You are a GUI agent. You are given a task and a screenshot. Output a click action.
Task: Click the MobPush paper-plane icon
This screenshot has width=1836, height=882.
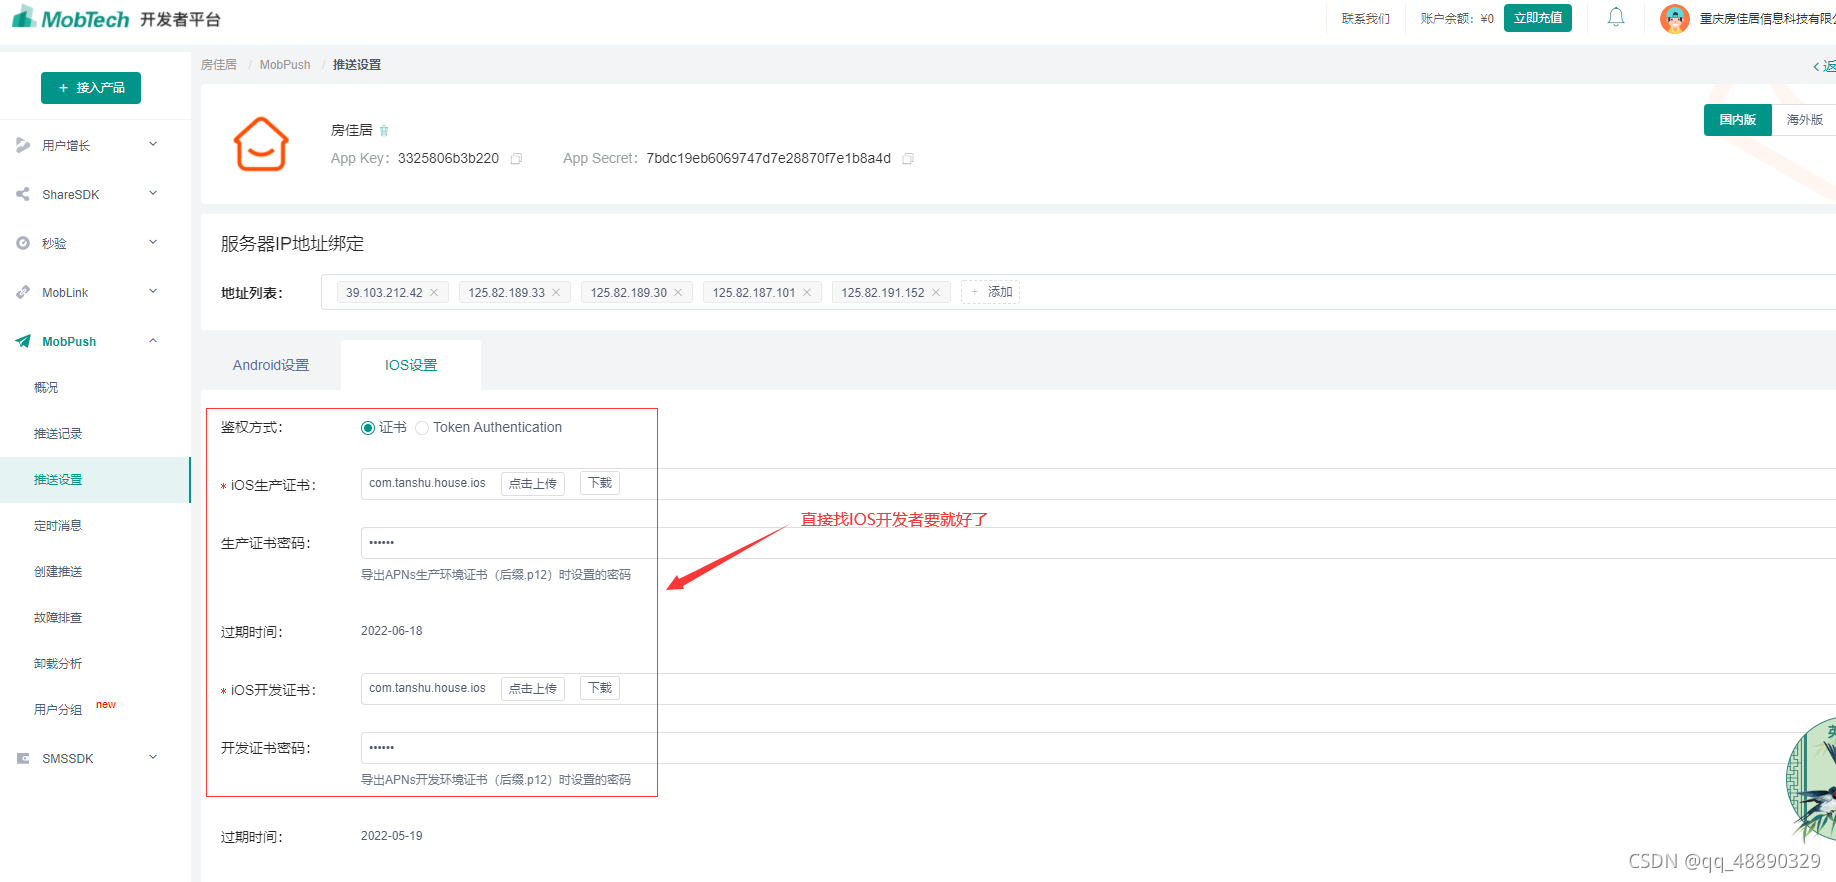[x=23, y=341]
